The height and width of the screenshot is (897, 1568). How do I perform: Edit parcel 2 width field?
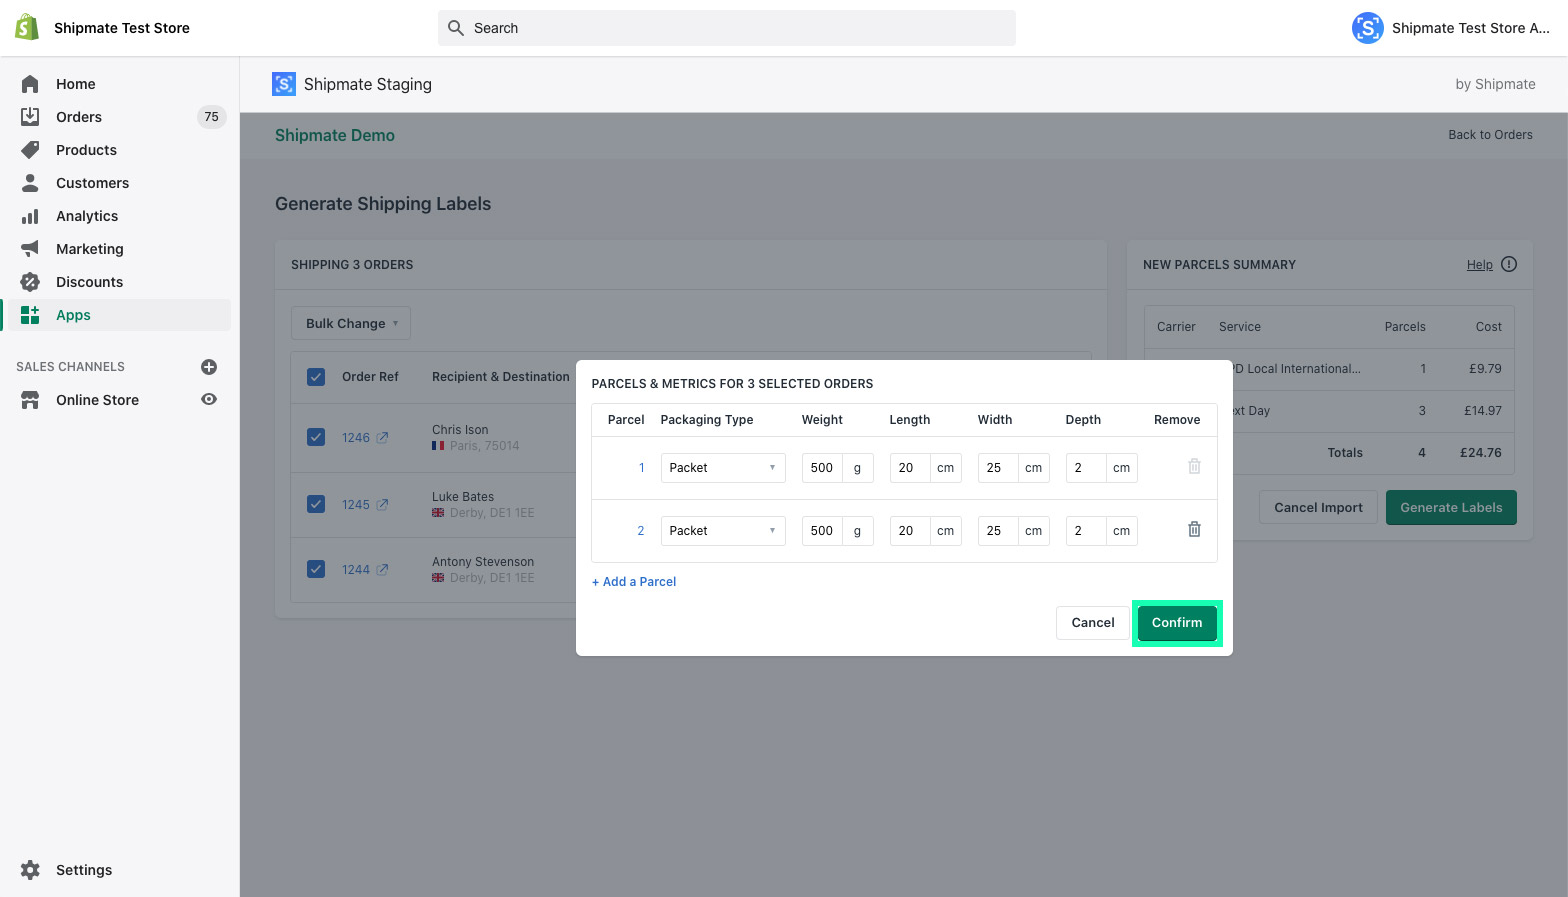pyautogui.click(x=998, y=531)
